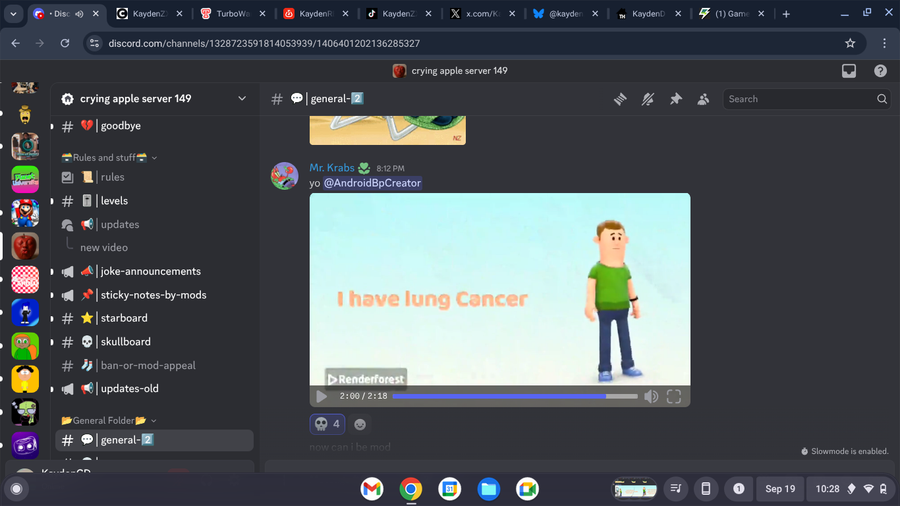Open the purple boombox server icon
Screen dimensions: 900x506
click(25, 446)
